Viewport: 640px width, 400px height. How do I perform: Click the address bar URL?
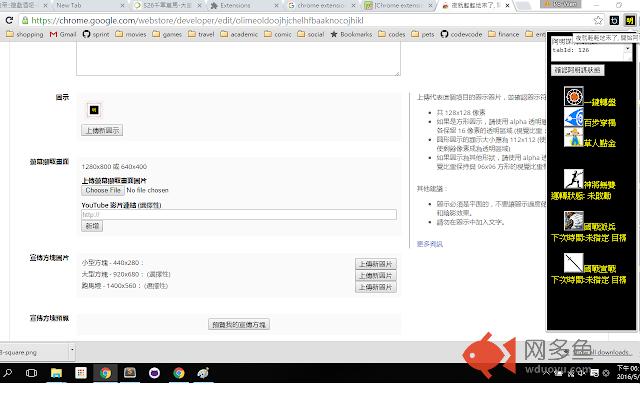click(x=197, y=20)
